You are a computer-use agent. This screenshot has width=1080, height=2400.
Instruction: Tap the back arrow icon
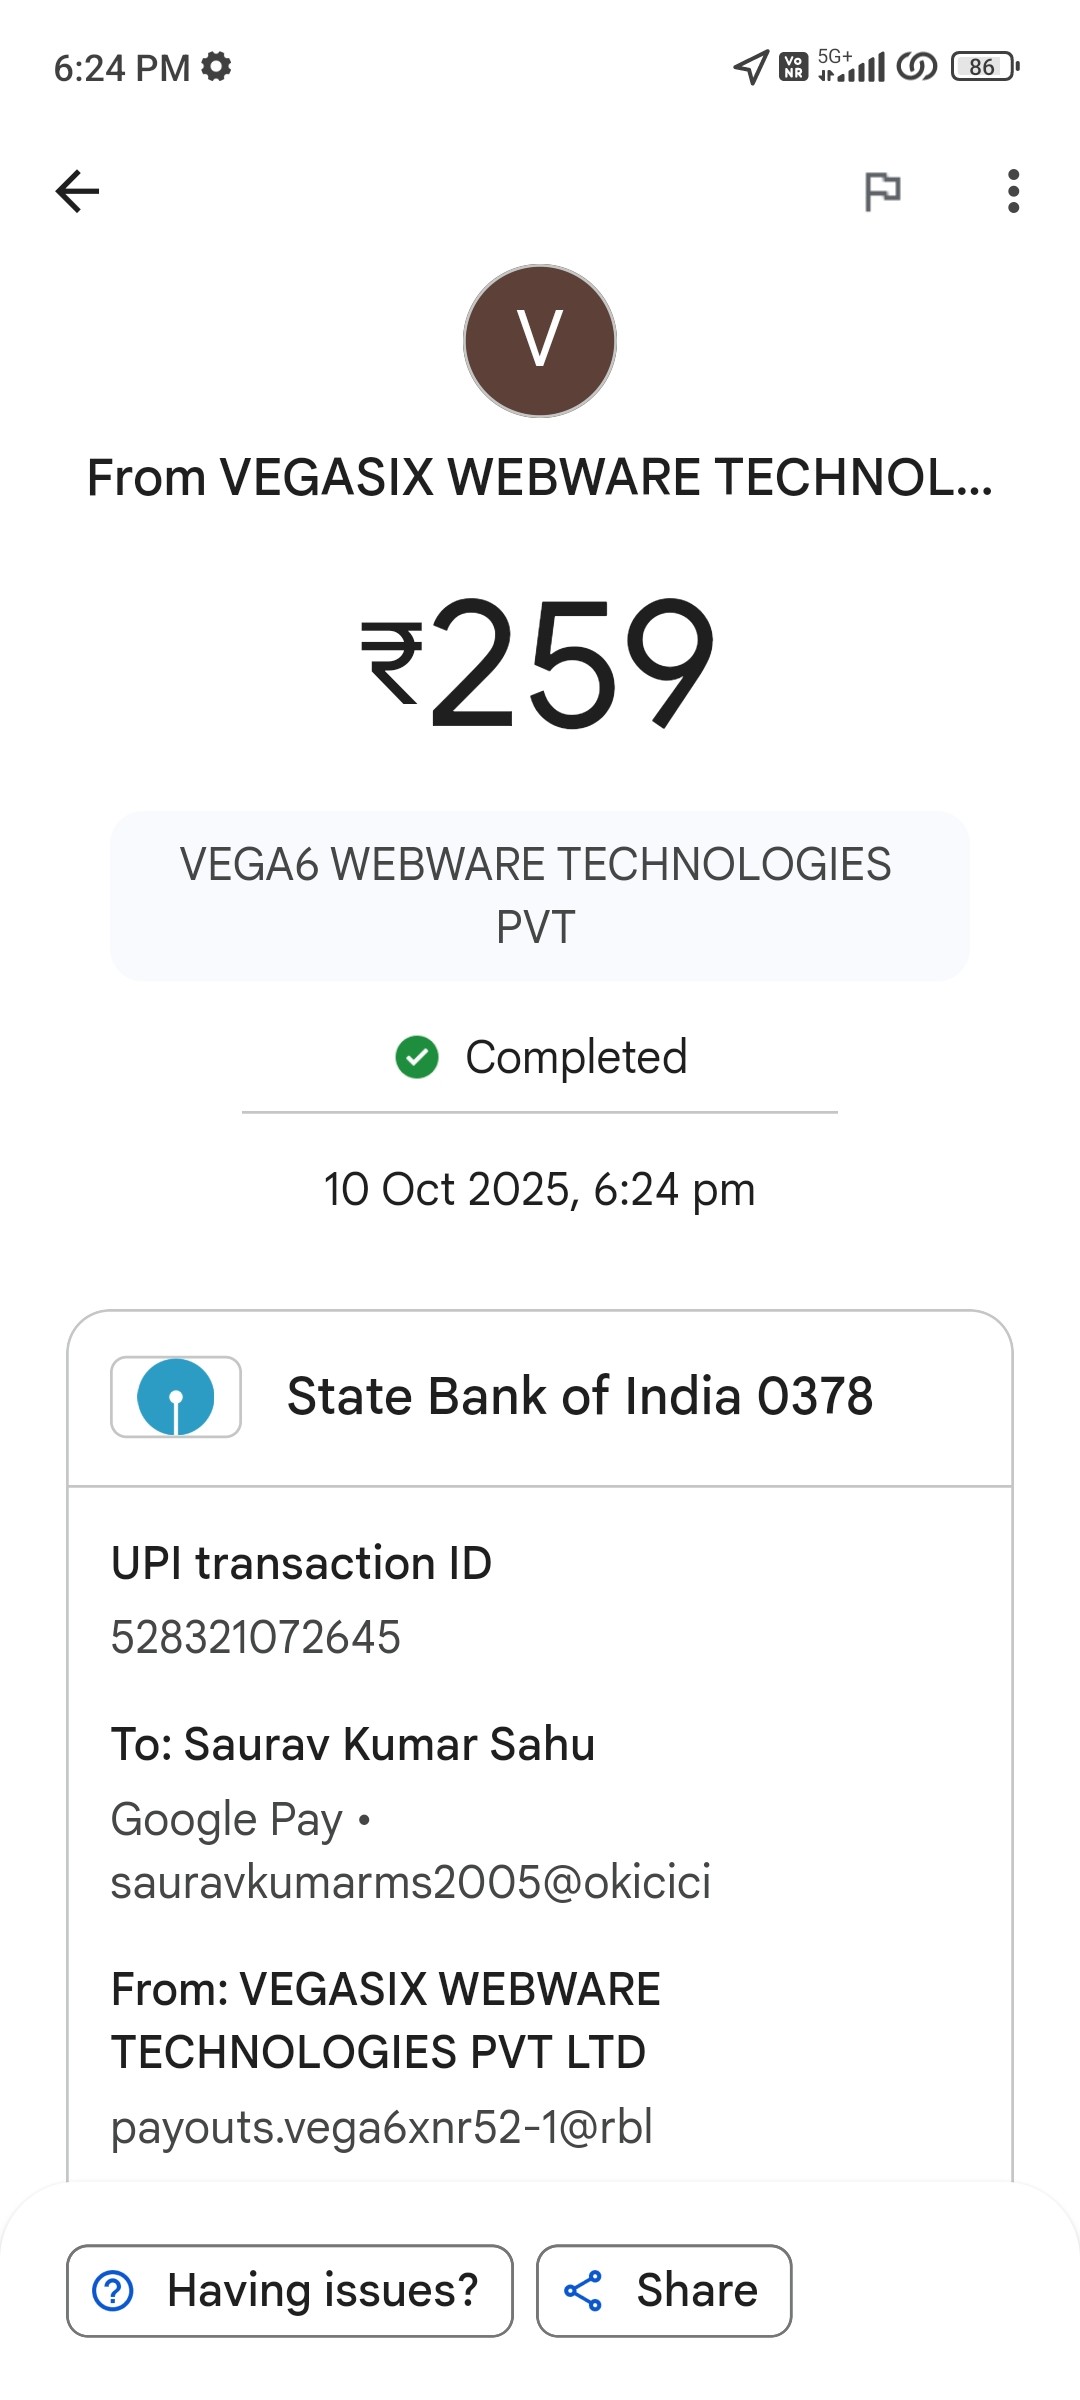tap(78, 191)
